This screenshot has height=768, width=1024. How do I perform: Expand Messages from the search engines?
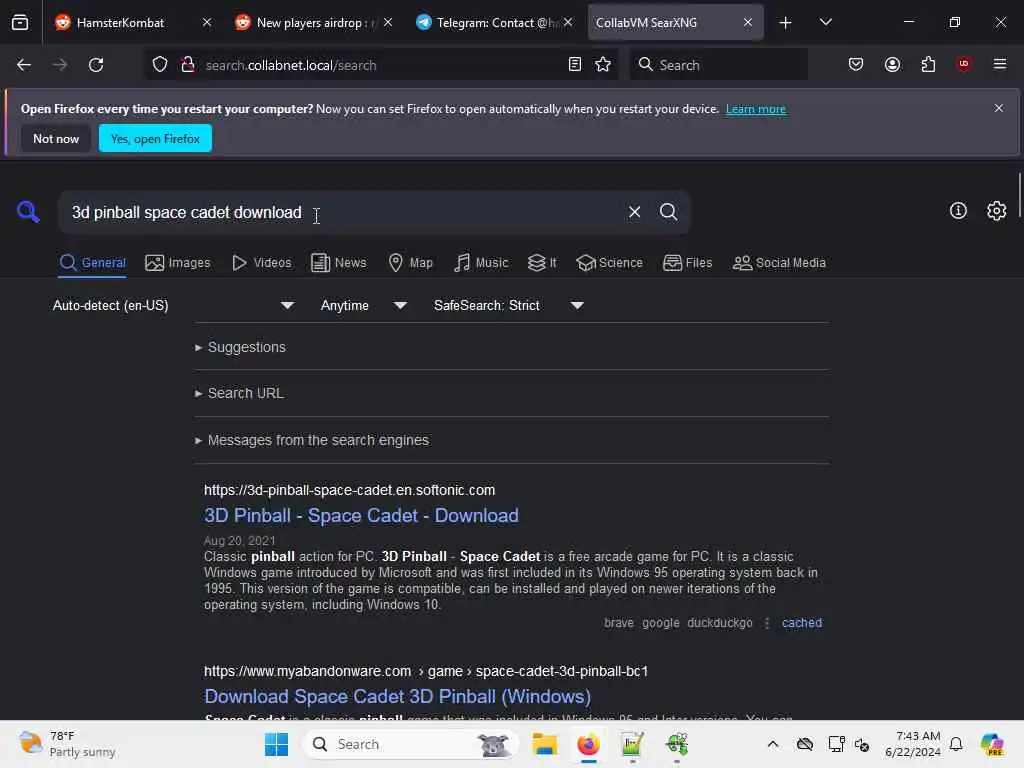(312, 440)
